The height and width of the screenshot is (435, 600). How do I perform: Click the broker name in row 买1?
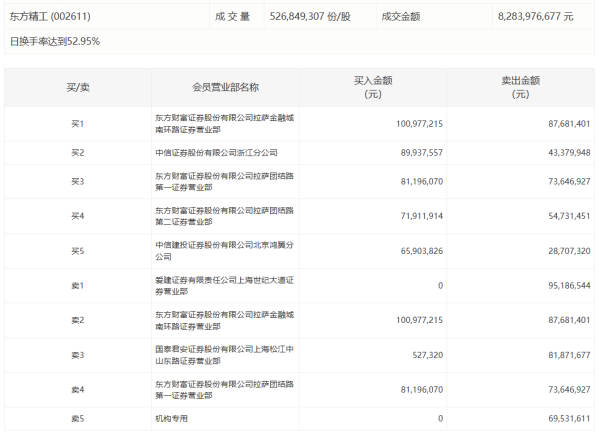[x=225, y=124]
